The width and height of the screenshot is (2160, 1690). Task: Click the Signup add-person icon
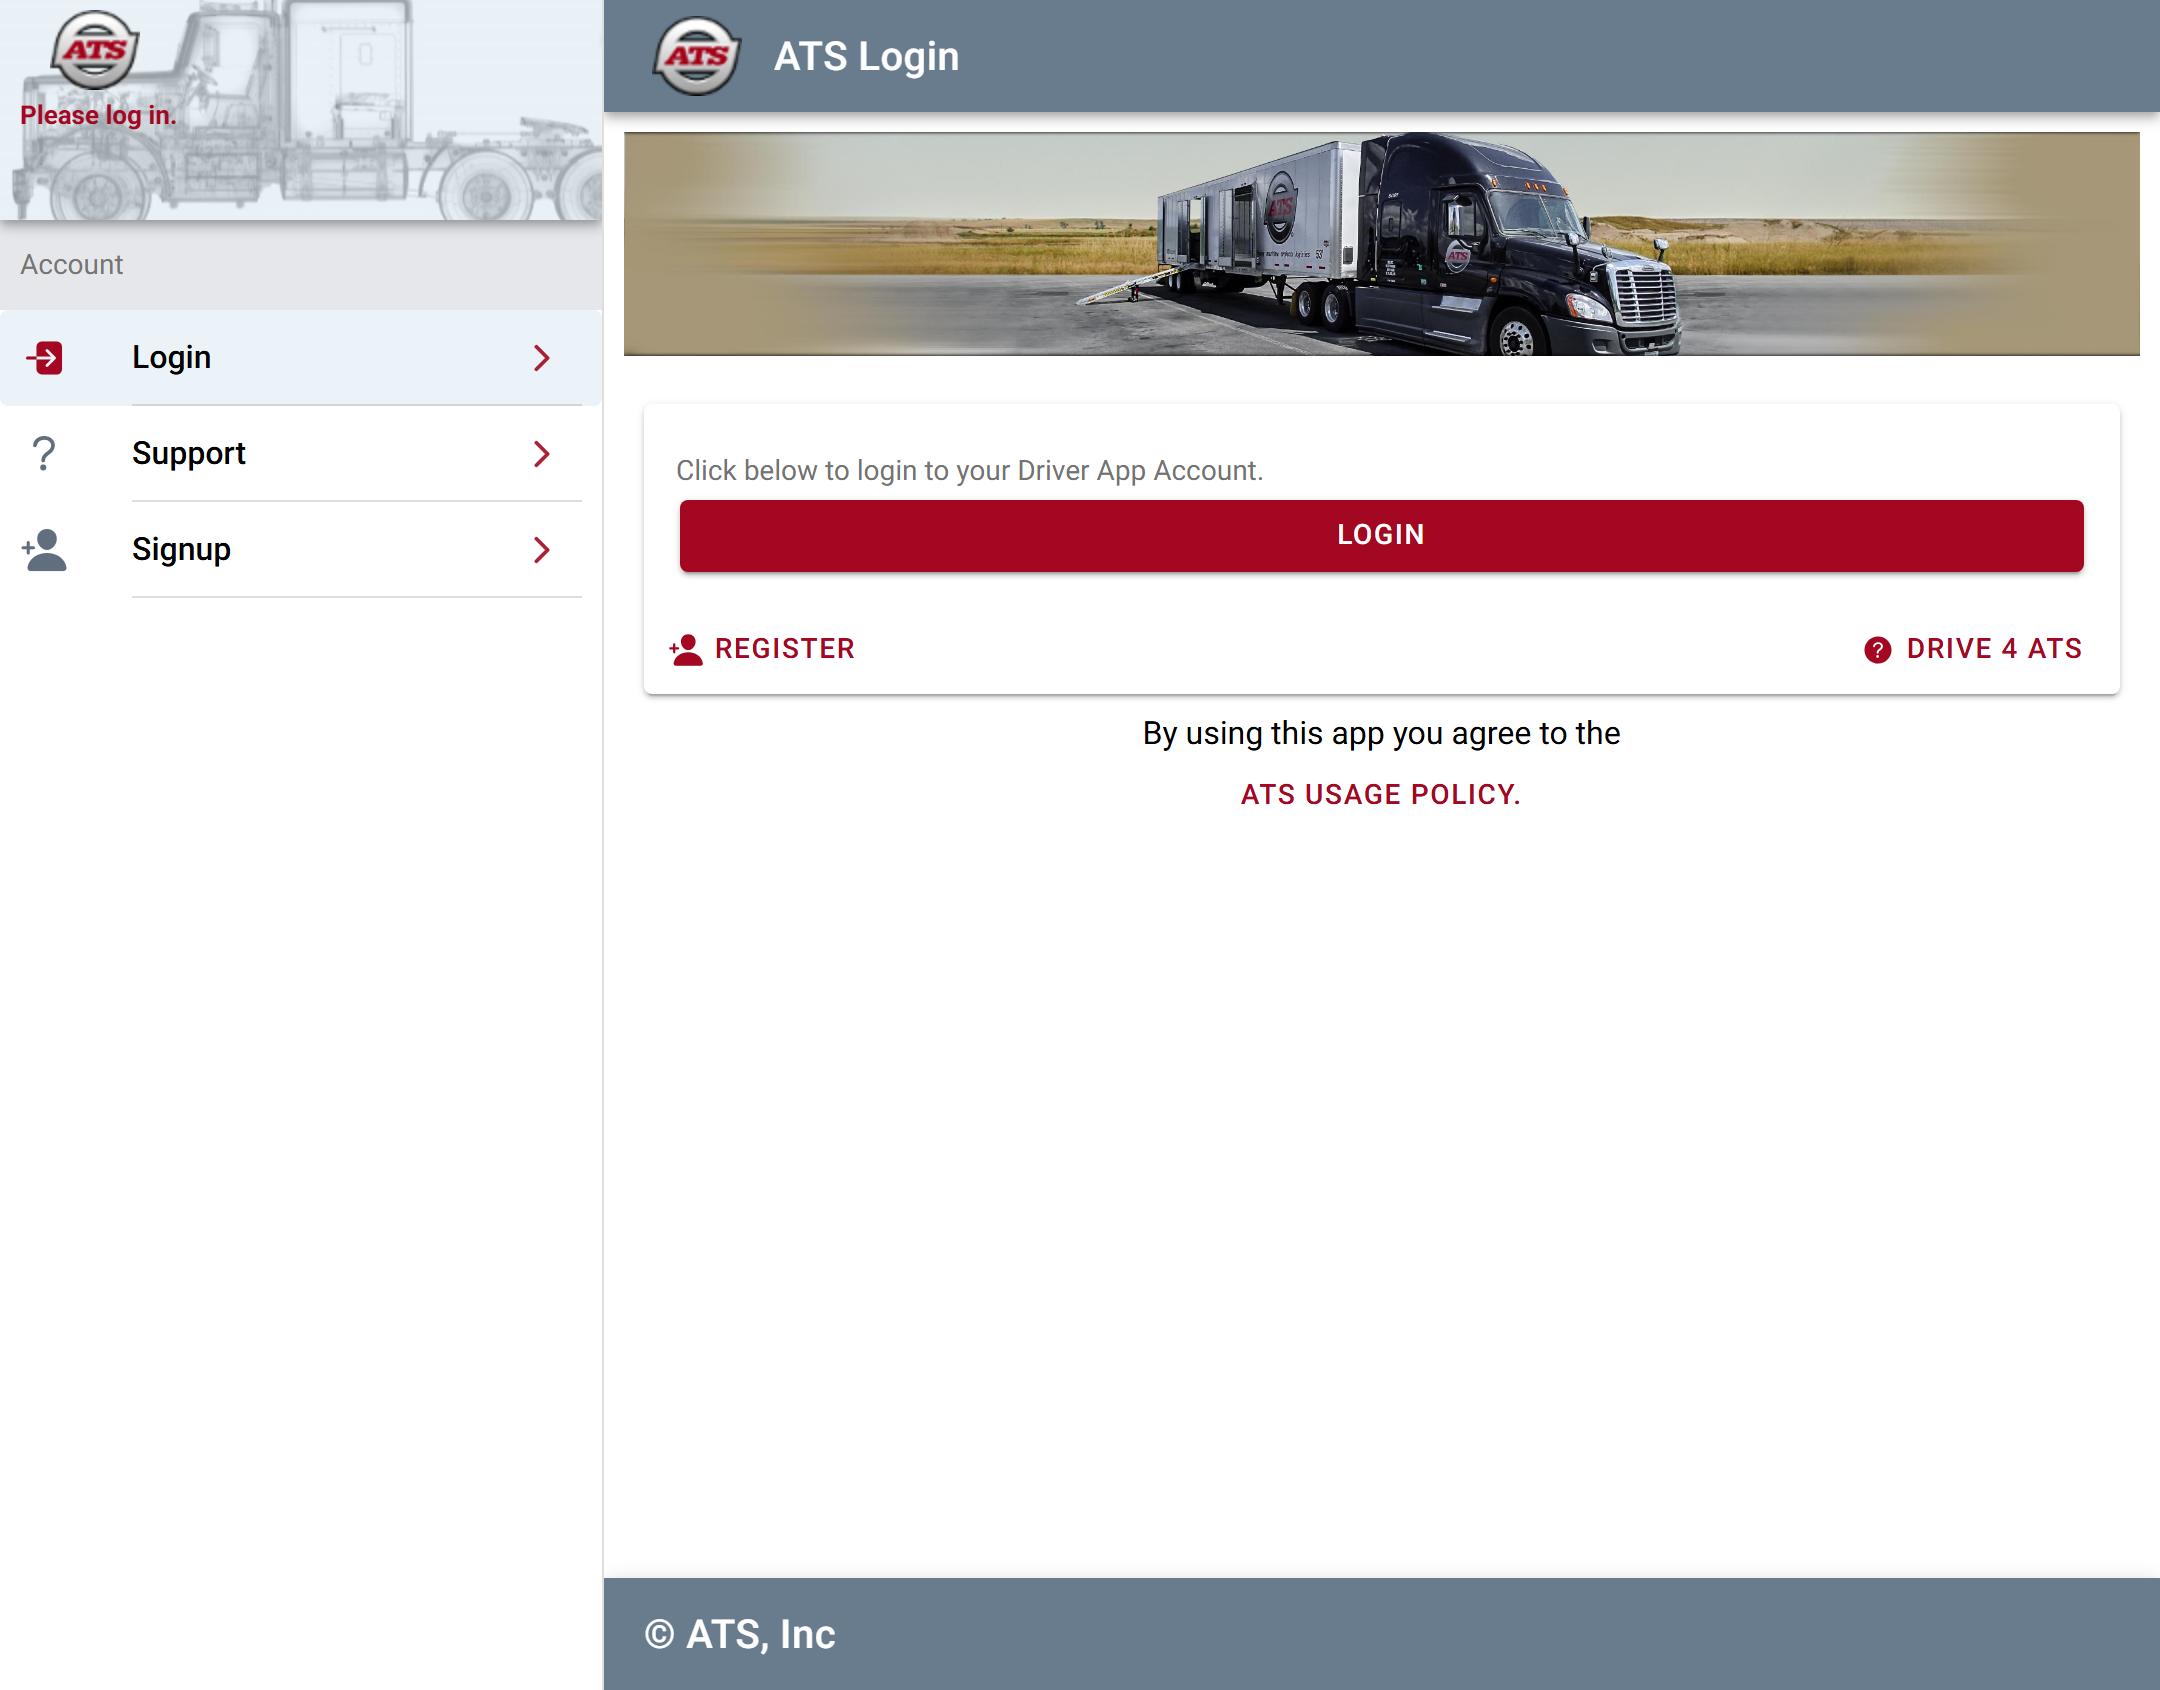pyautogui.click(x=44, y=550)
